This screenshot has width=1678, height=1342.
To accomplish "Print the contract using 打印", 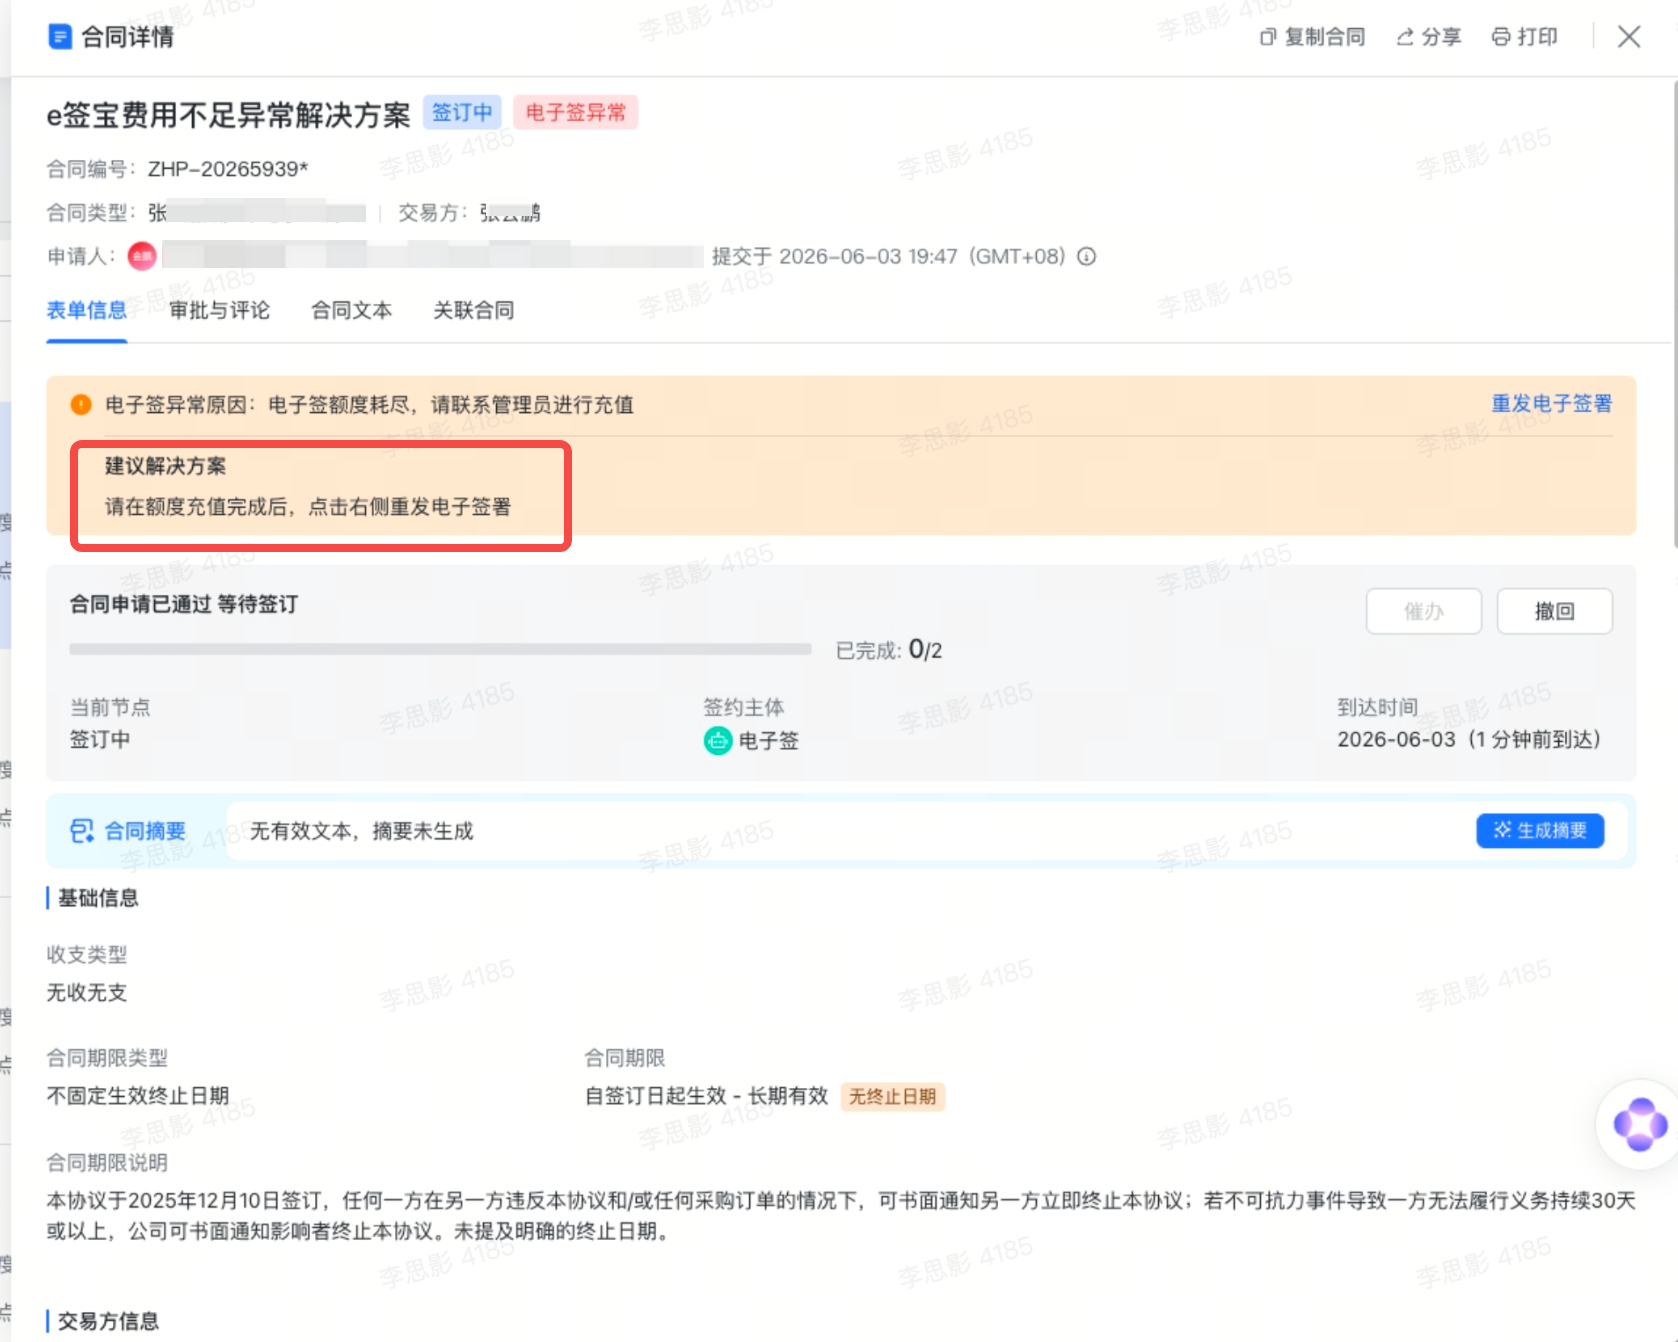I will tap(1524, 37).
